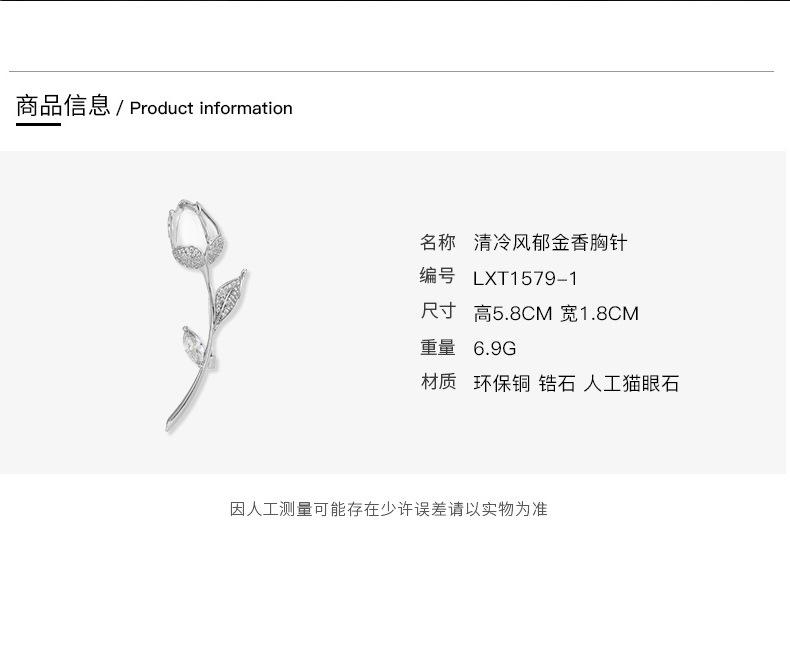Click the 材质 label
This screenshot has width=790, height=653.
[438, 382]
